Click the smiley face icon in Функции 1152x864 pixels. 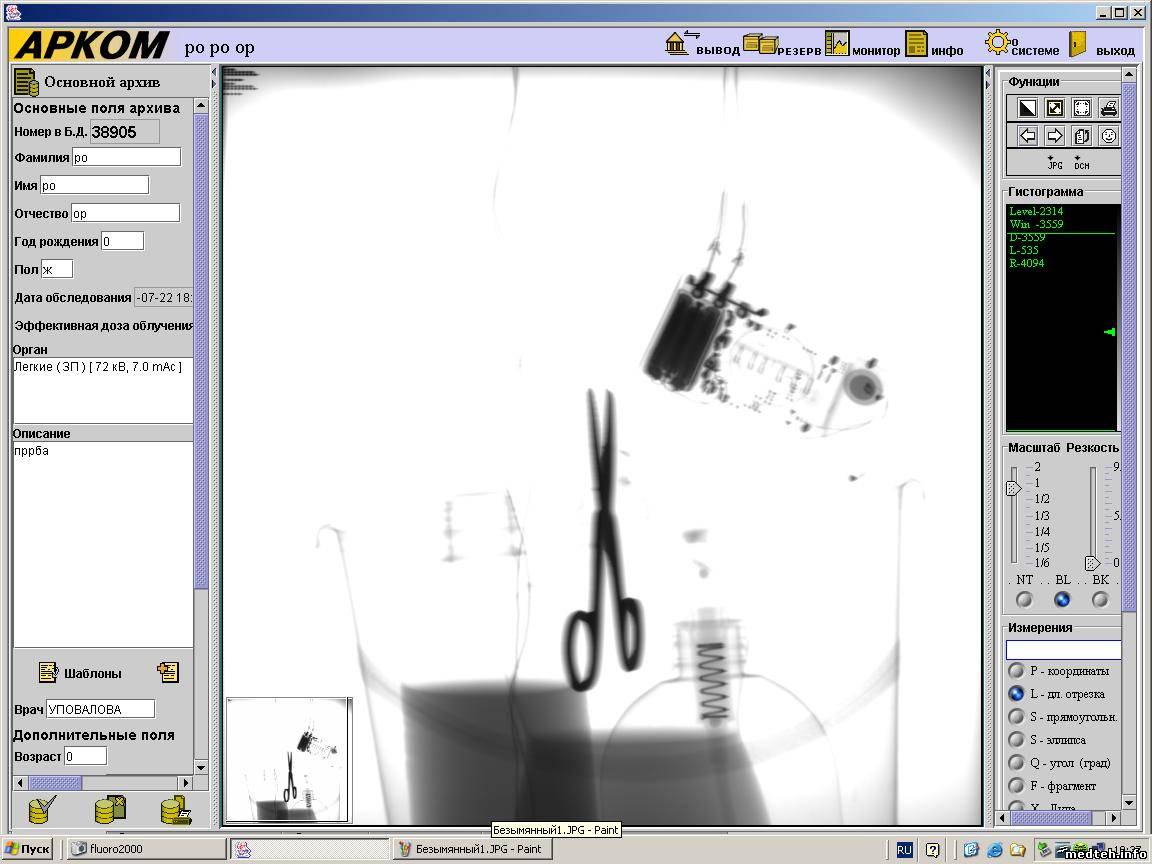(x=1108, y=136)
